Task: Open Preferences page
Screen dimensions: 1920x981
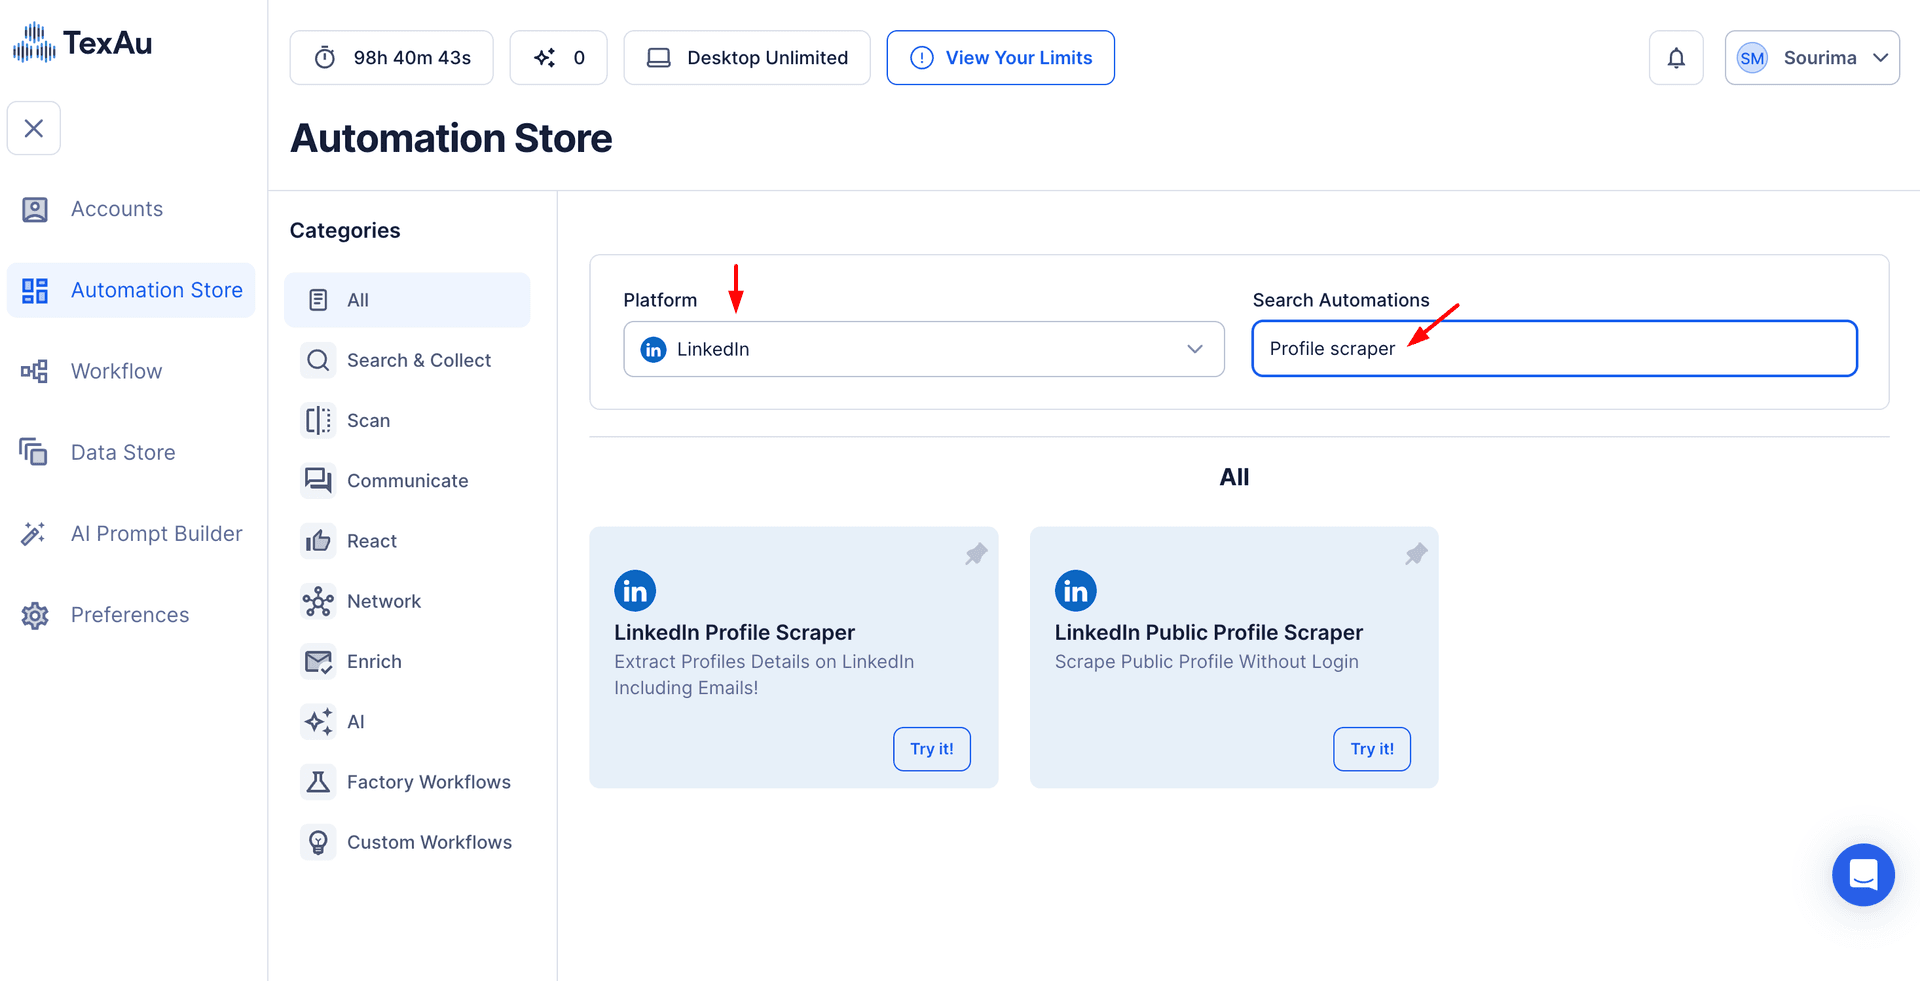Action: click(x=131, y=614)
